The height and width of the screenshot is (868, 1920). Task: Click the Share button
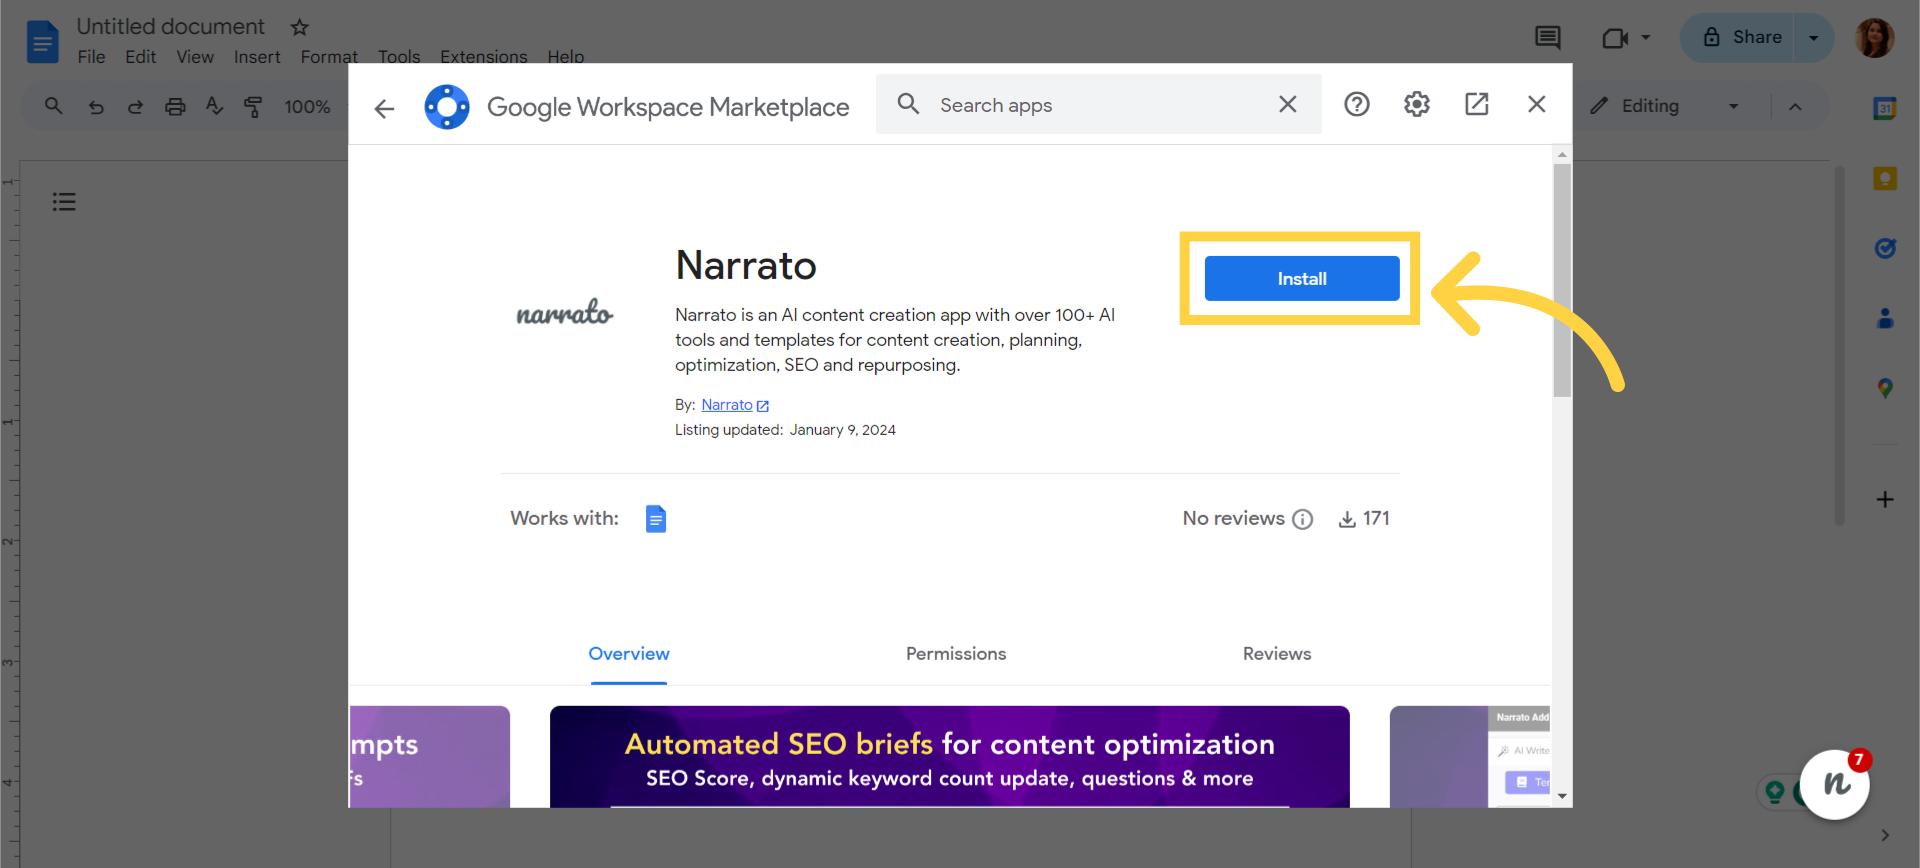click(1742, 37)
